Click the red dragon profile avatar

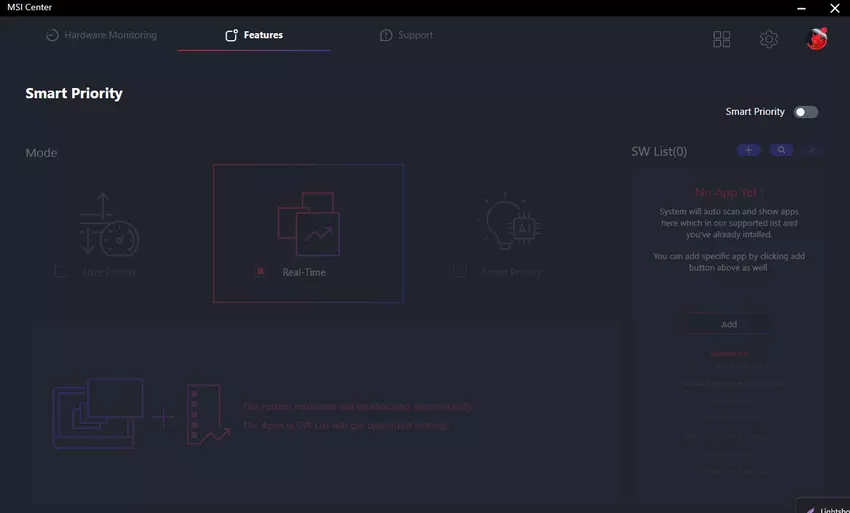(816, 39)
